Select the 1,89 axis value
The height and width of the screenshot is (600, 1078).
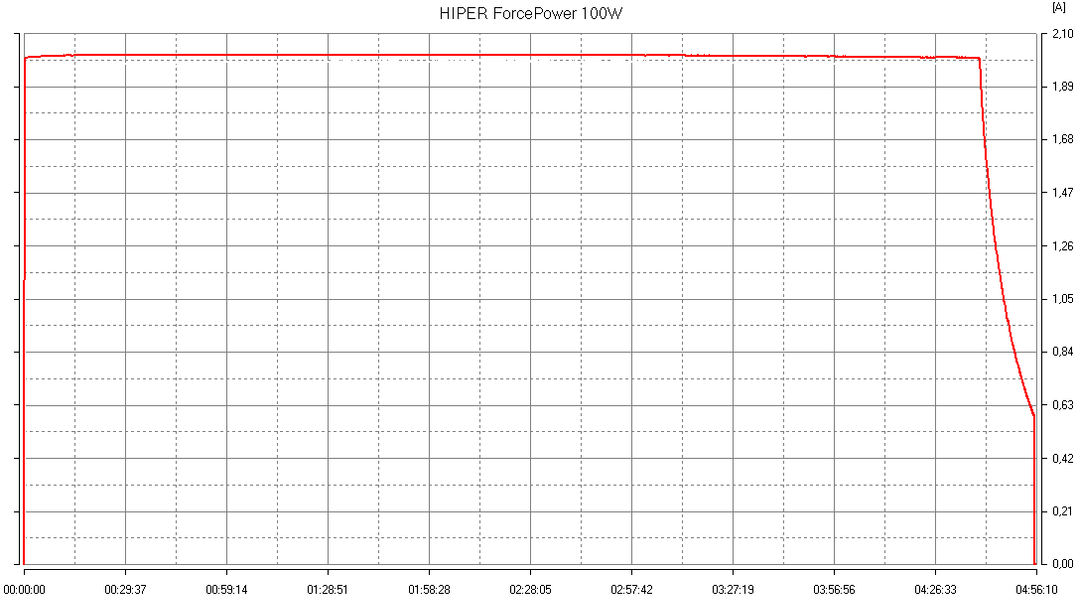(x=1062, y=87)
